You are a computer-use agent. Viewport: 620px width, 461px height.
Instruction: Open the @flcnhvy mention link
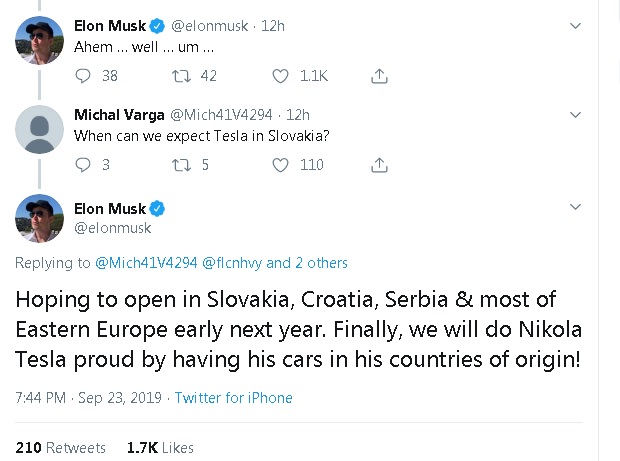point(232,263)
